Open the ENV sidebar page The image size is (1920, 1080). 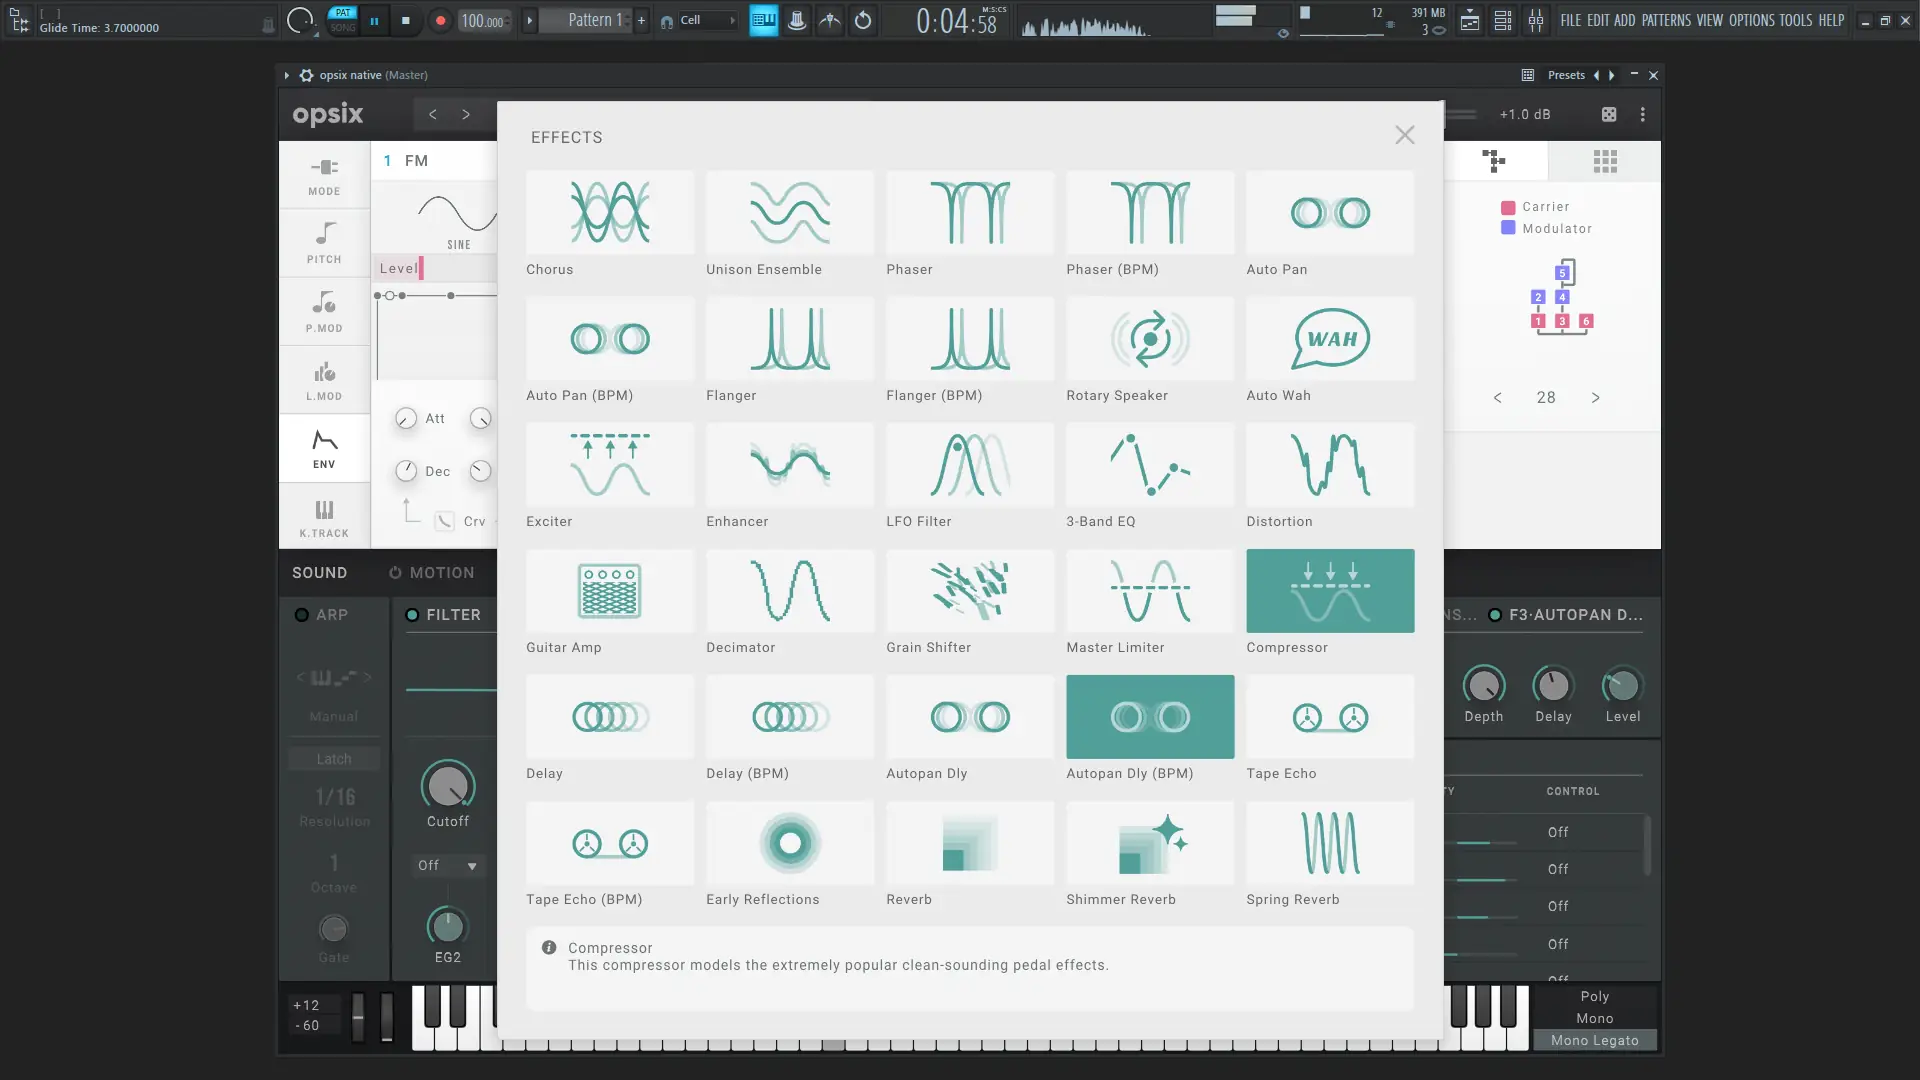(324, 448)
